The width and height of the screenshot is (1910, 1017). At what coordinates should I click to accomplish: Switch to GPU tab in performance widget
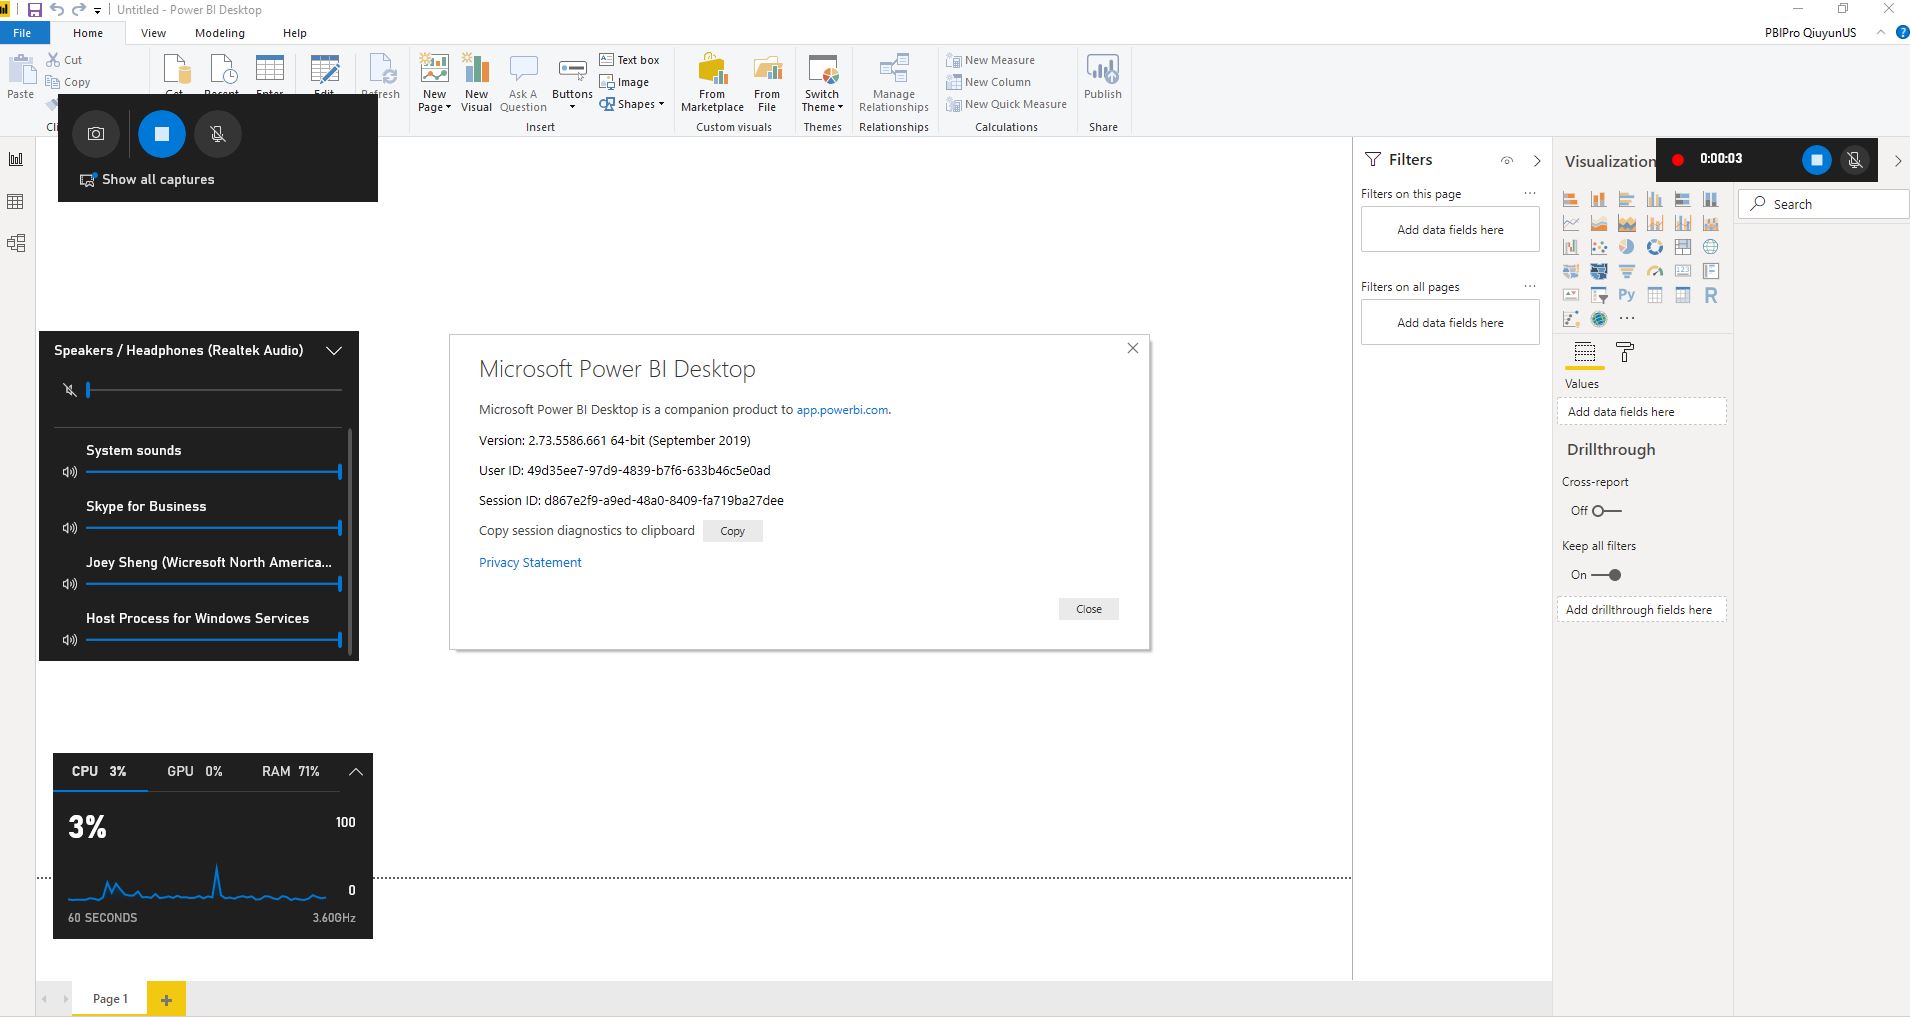[x=194, y=771]
